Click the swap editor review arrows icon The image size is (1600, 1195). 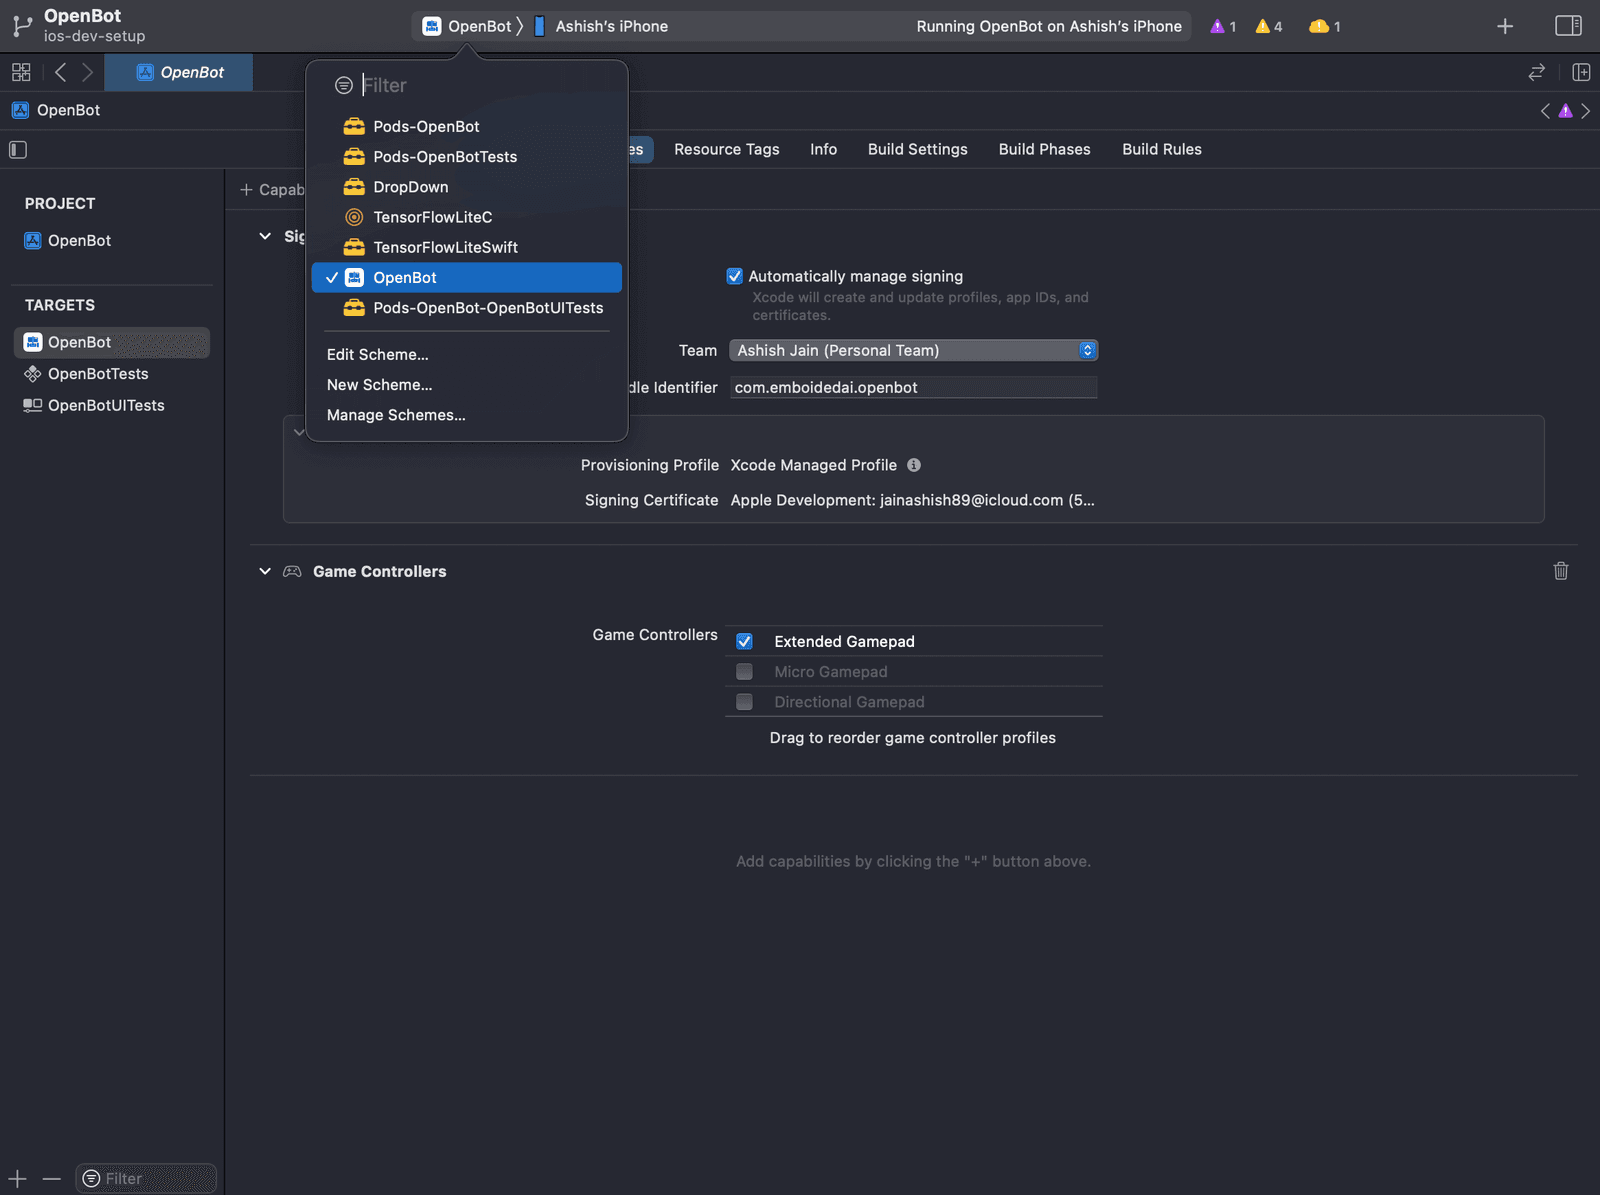[1537, 72]
